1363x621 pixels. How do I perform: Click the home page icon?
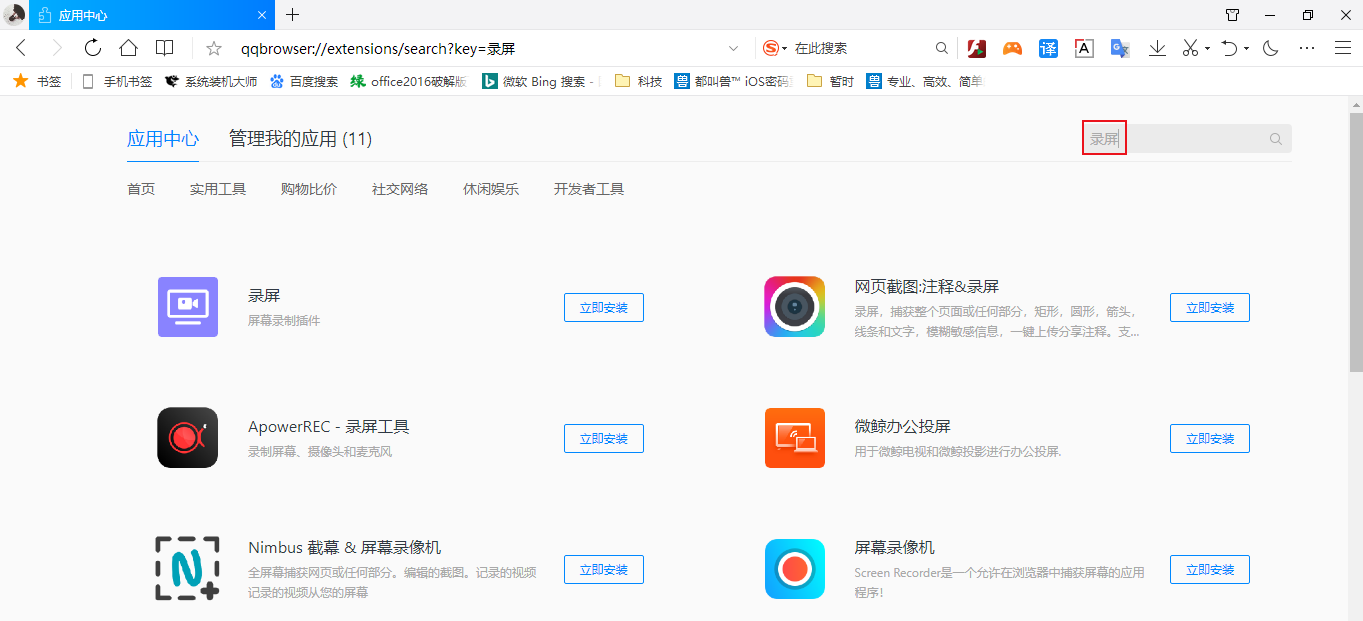[128, 48]
